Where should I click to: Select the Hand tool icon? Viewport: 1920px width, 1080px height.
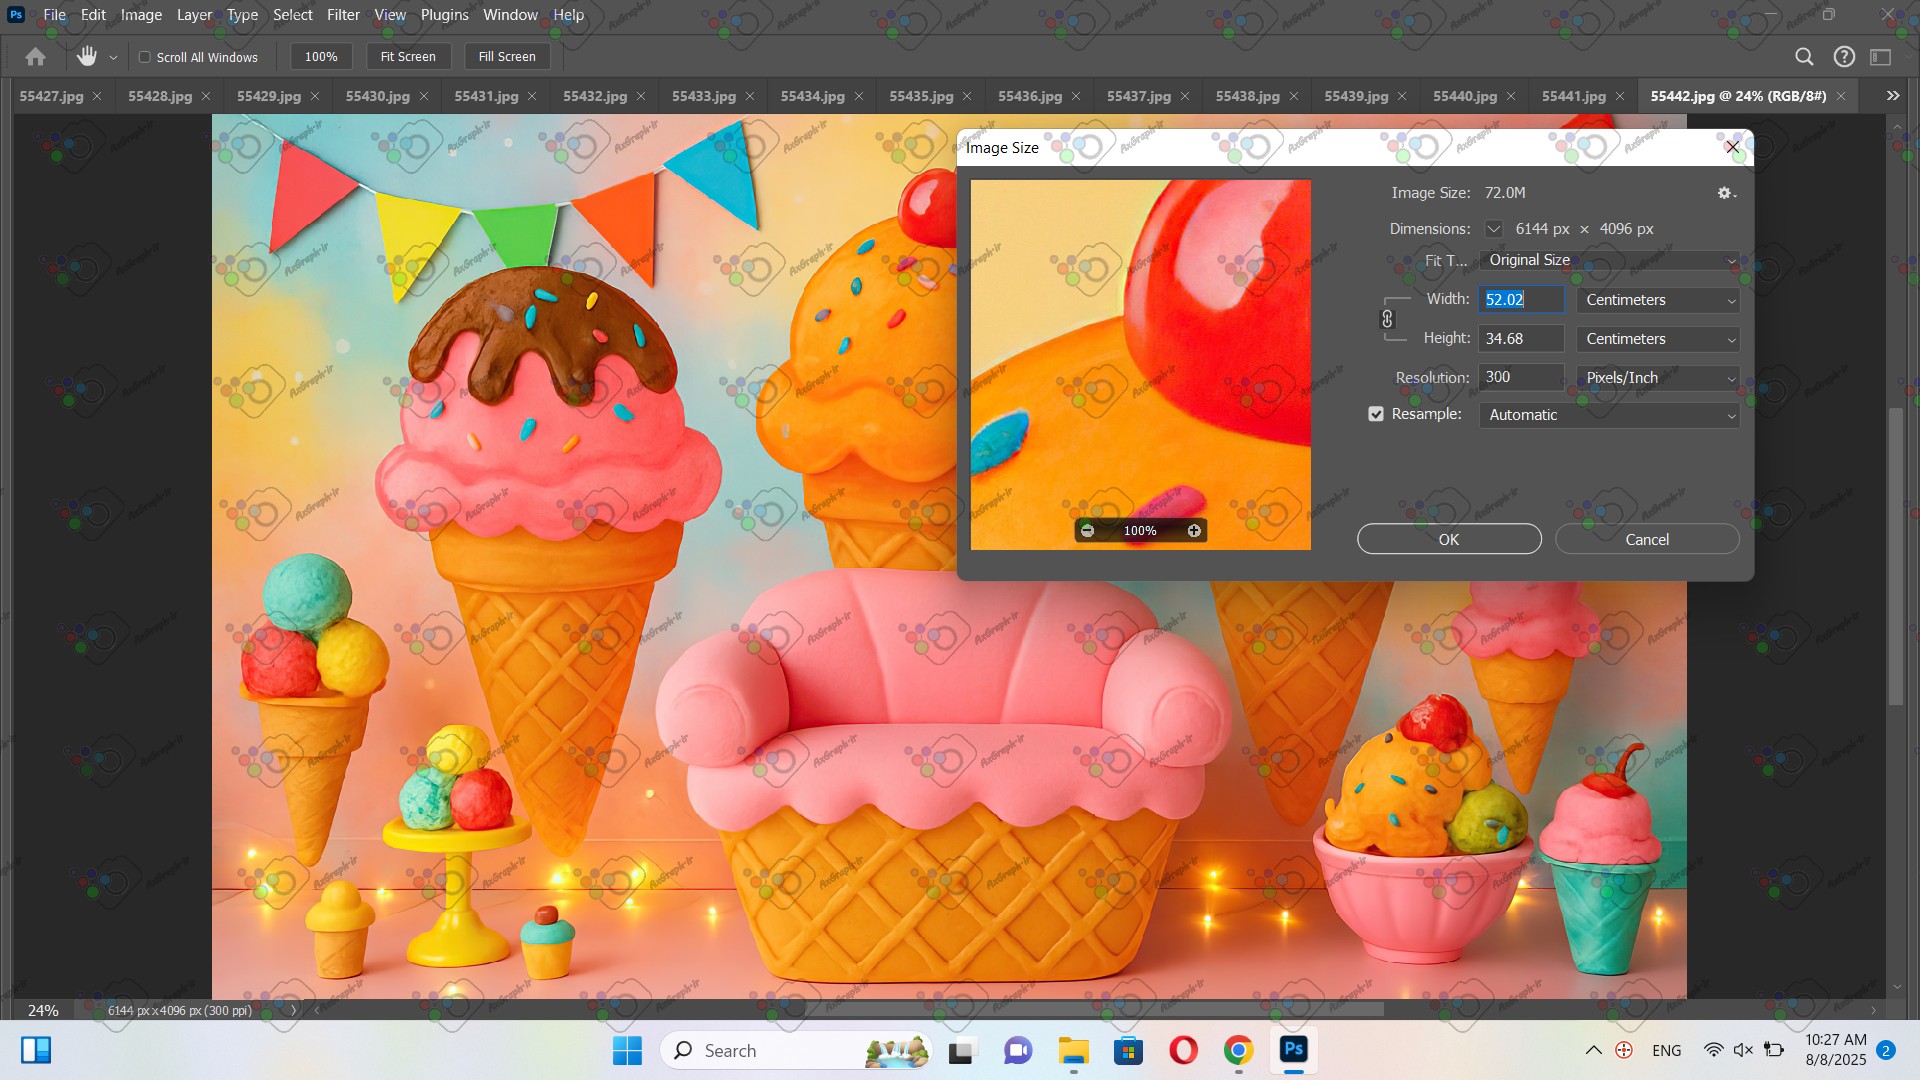pos(87,57)
